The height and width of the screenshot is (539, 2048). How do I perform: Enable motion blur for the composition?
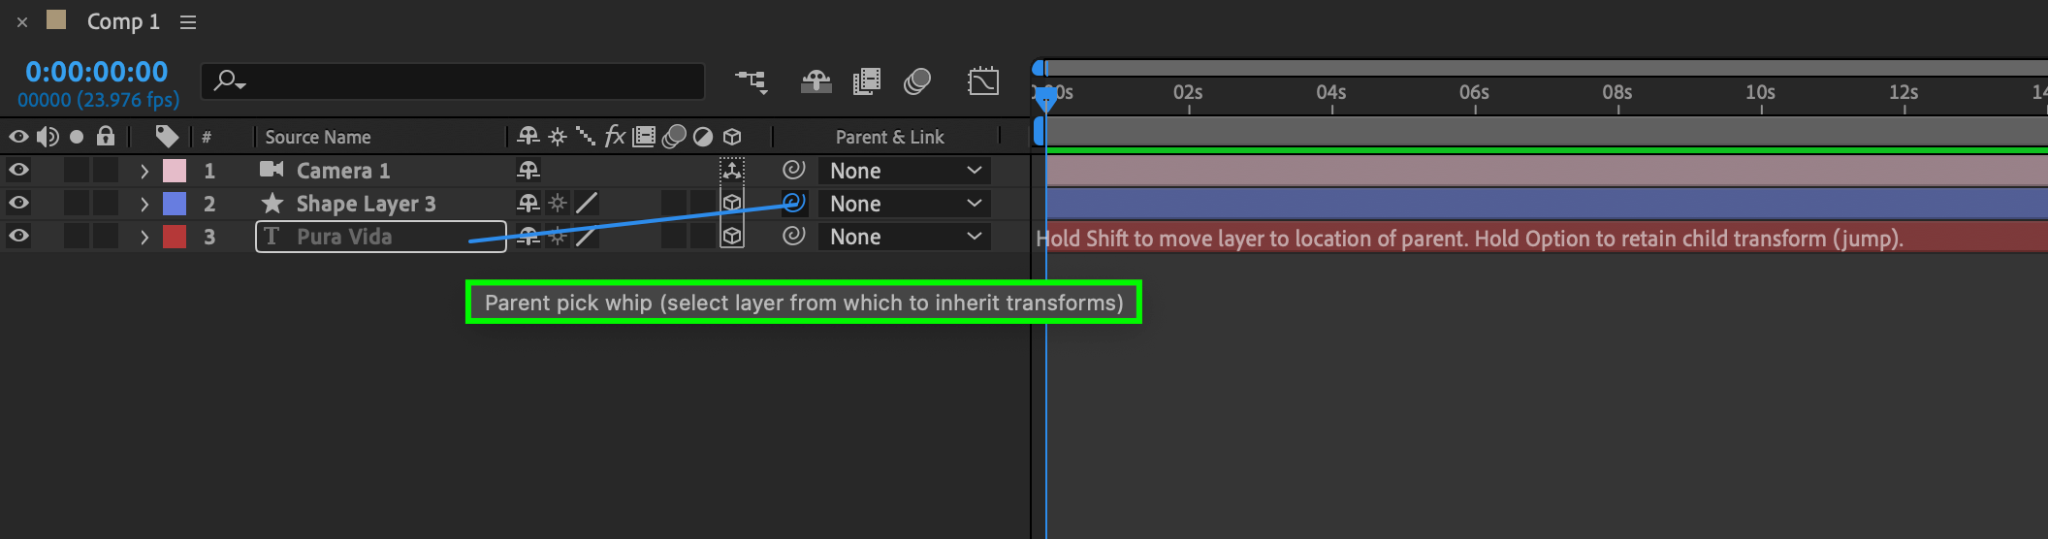[917, 81]
